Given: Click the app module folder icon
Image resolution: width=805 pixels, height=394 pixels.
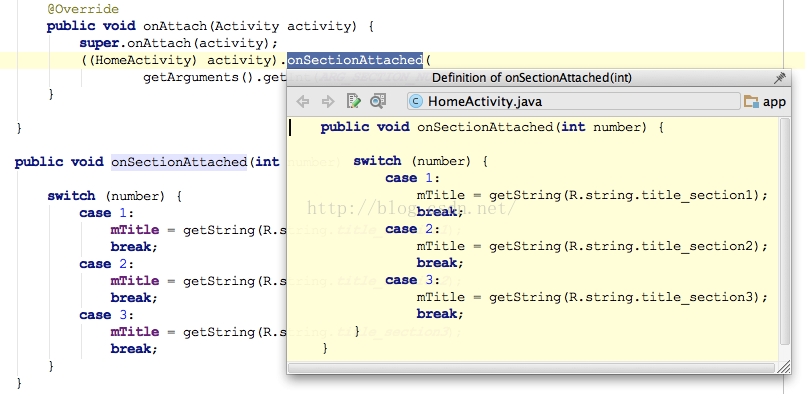Looking at the screenshot, I should pos(752,102).
